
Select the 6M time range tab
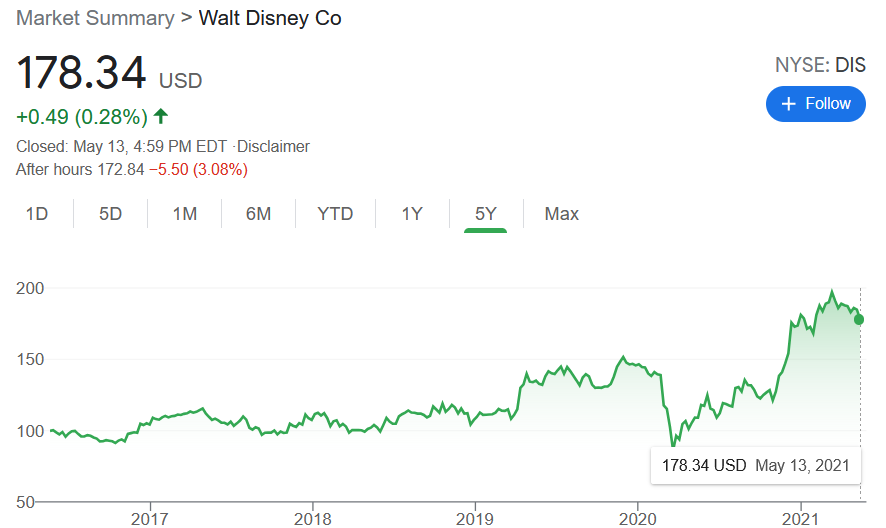[x=258, y=214]
